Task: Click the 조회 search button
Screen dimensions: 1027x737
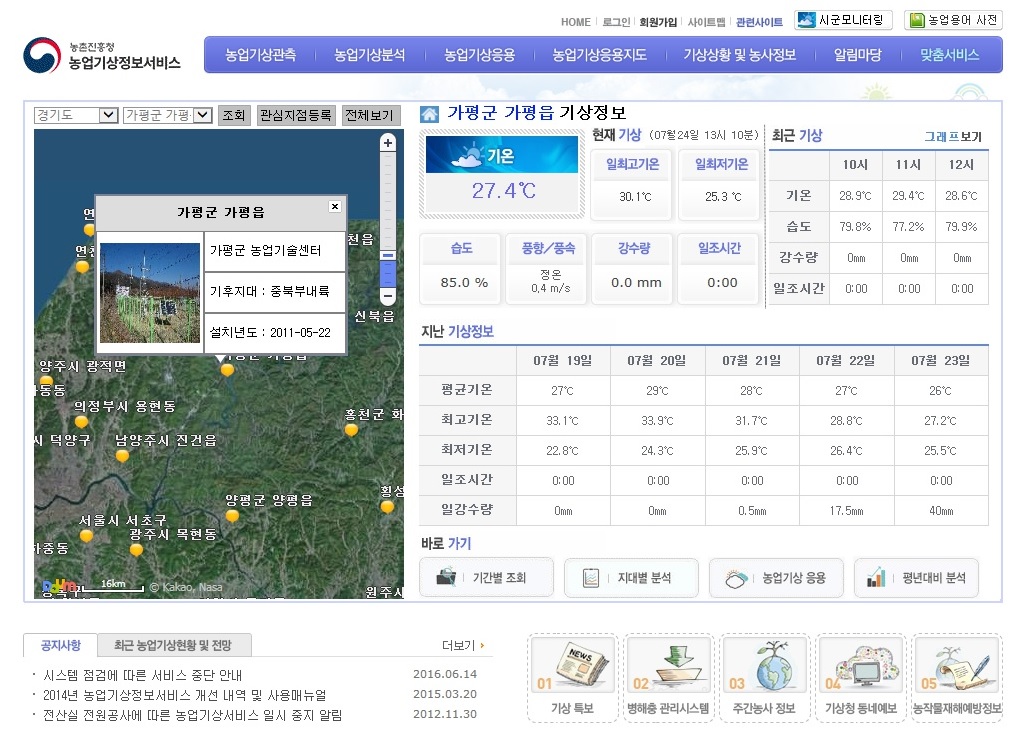Action: [x=234, y=115]
